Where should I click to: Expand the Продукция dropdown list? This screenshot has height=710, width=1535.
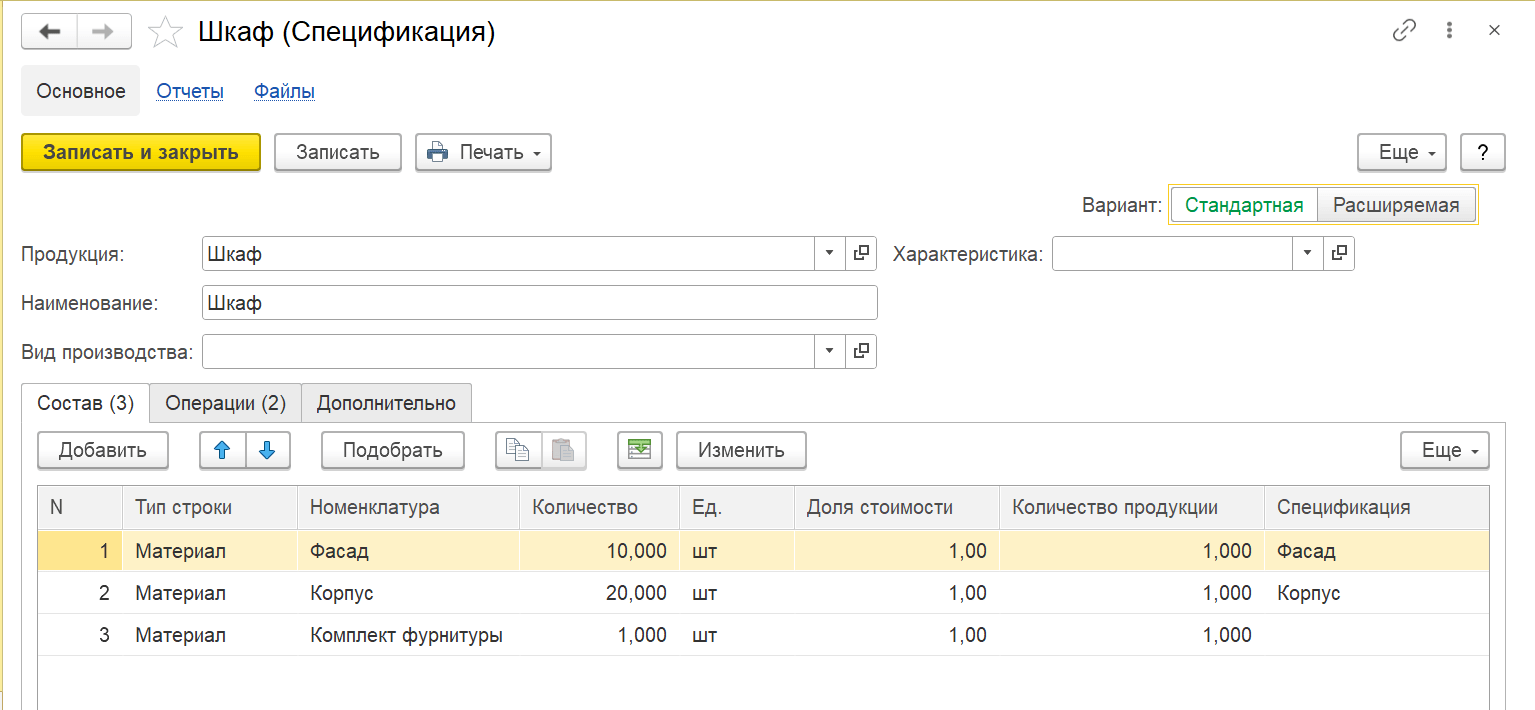829,254
